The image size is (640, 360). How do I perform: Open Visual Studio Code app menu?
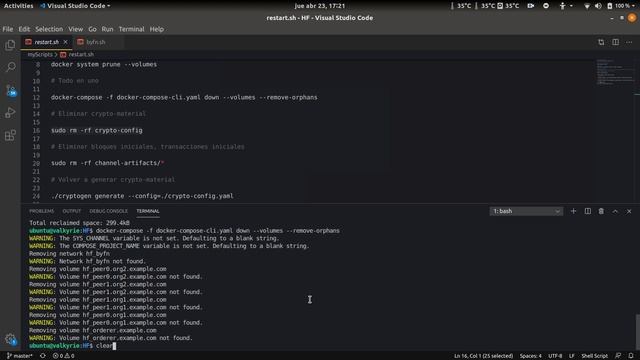[x=75, y=6]
